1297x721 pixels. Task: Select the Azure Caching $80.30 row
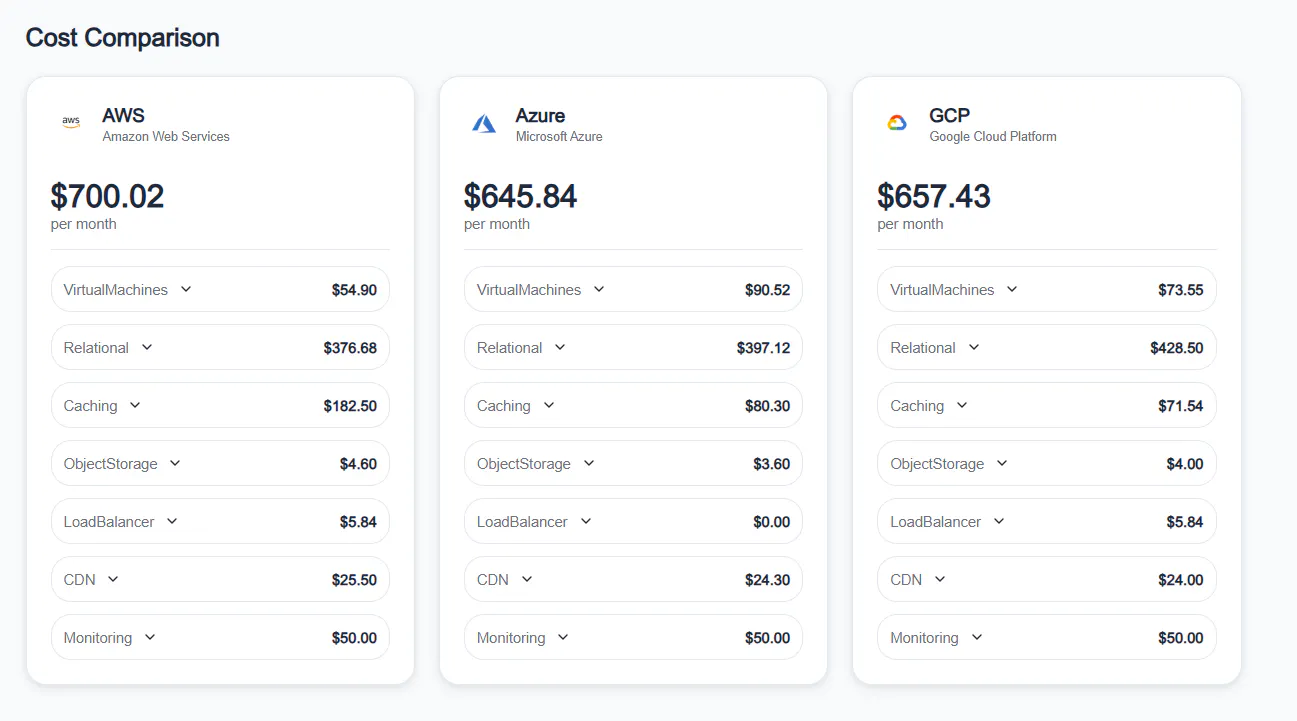click(633, 405)
